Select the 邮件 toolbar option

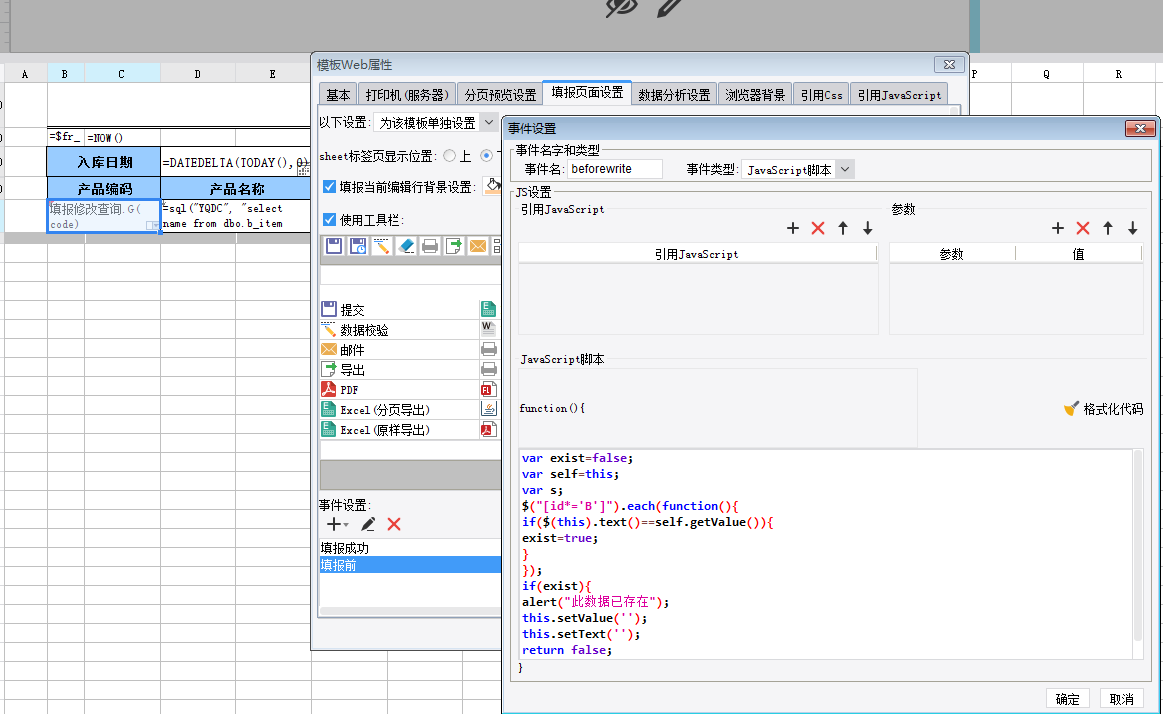[x=400, y=349]
